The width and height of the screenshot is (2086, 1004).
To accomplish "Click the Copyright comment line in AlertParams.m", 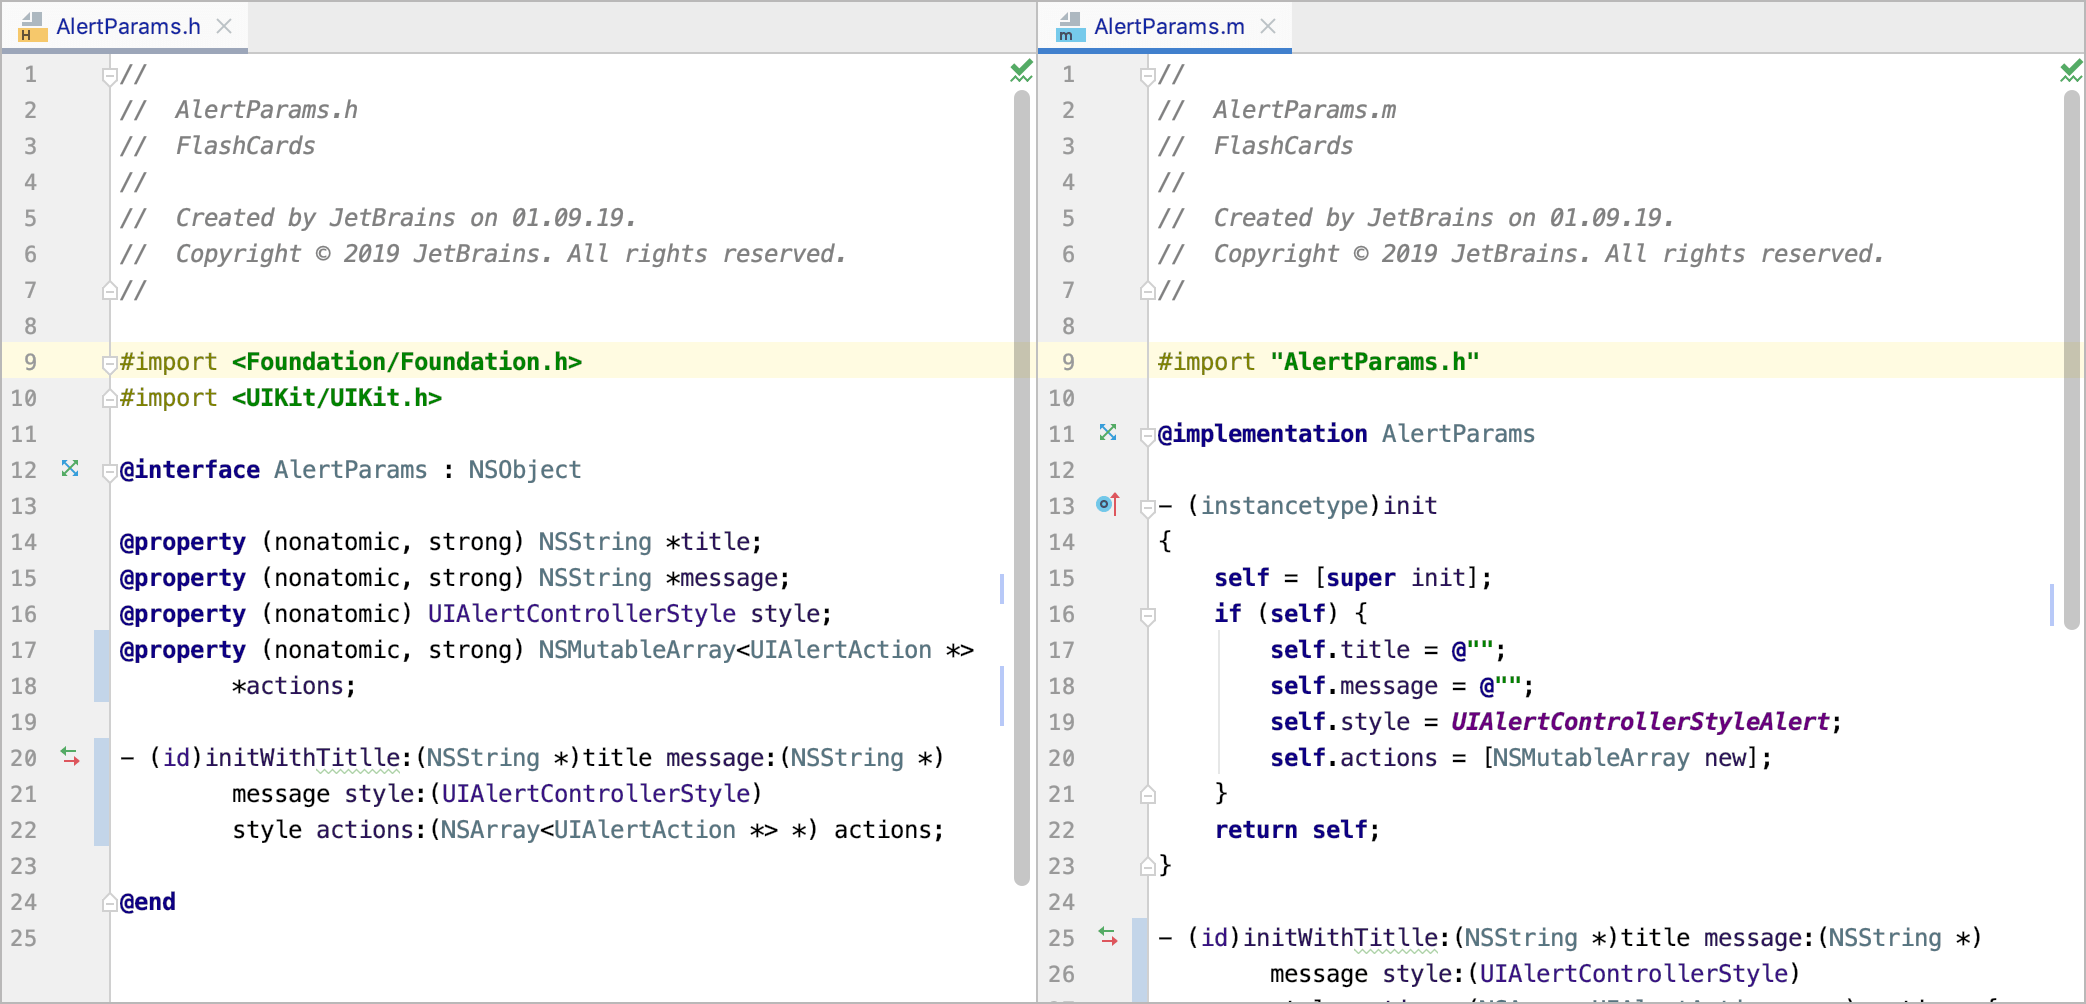I will [x=1521, y=254].
